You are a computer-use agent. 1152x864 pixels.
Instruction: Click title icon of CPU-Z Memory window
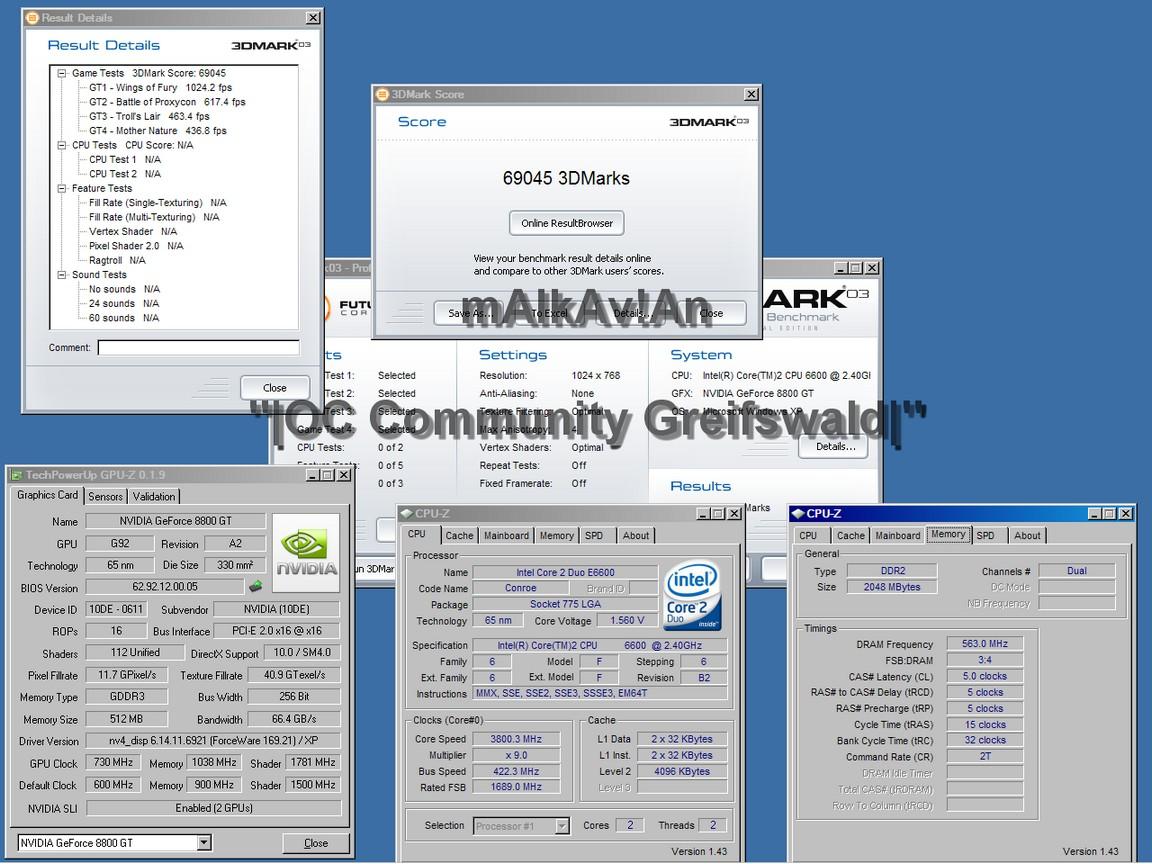[x=798, y=514]
